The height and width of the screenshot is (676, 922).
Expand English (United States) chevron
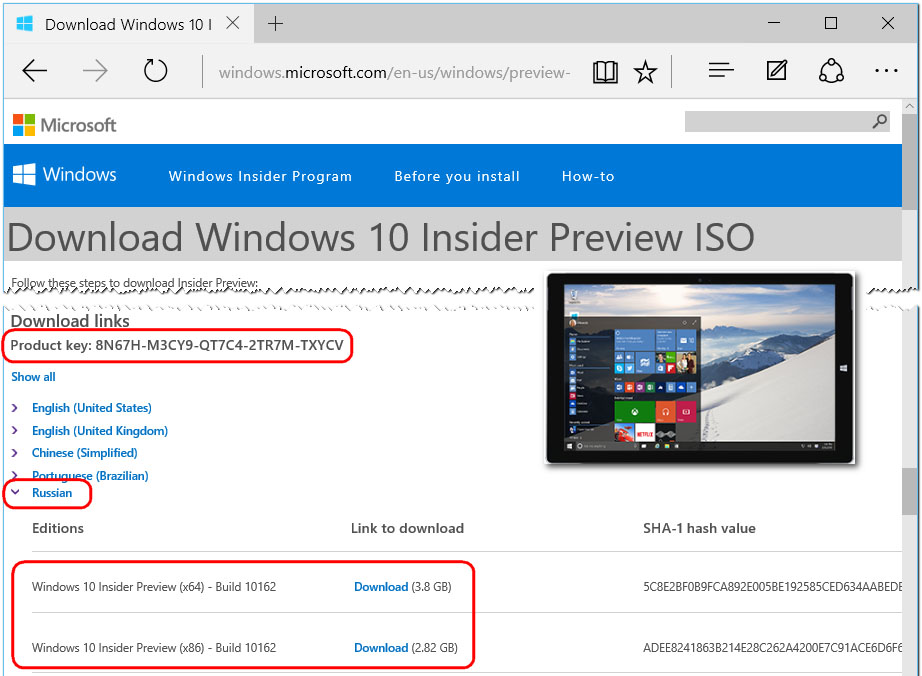pyautogui.click(x=15, y=407)
